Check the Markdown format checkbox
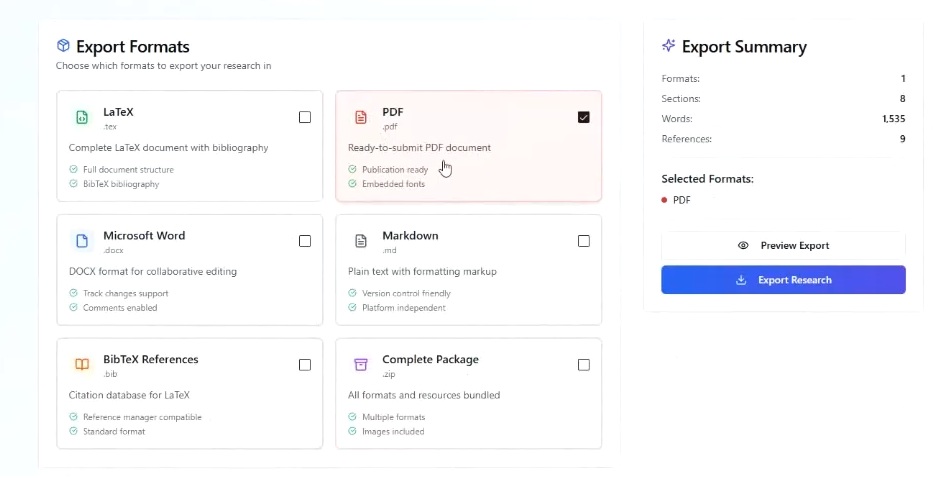 (584, 241)
